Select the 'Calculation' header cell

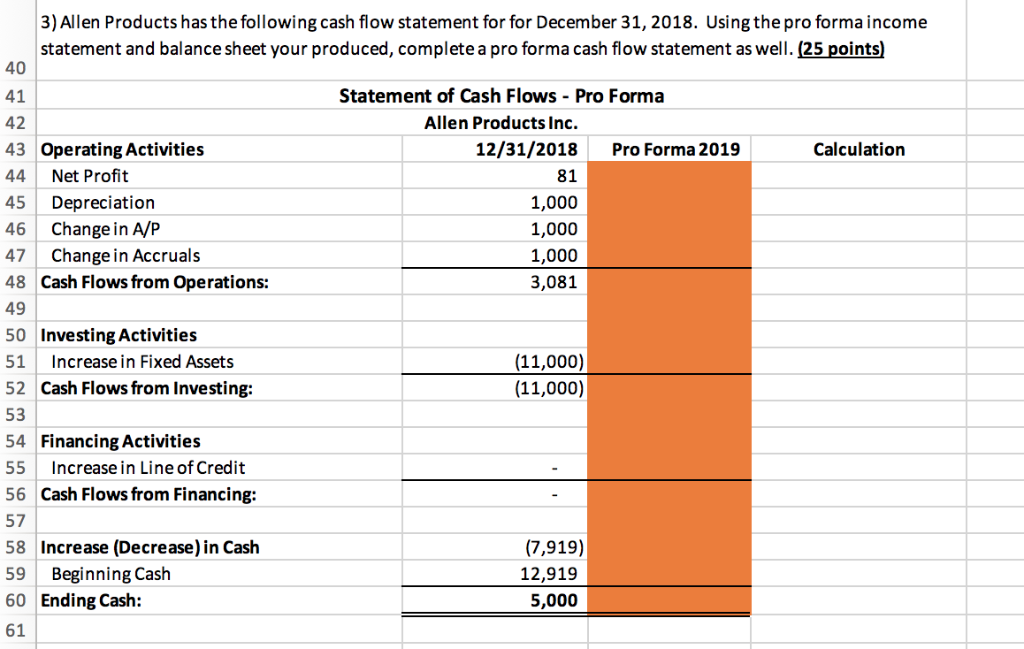click(x=859, y=150)
